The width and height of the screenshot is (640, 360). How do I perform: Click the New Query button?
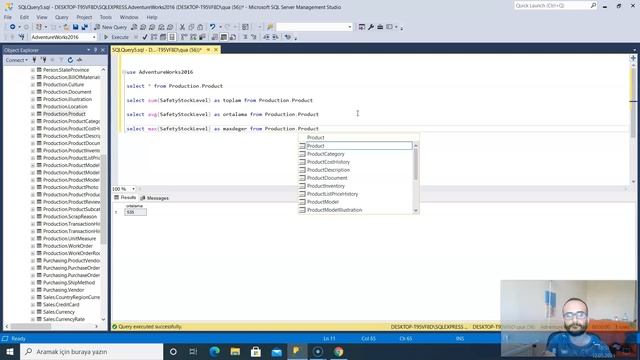pos(111,27)
